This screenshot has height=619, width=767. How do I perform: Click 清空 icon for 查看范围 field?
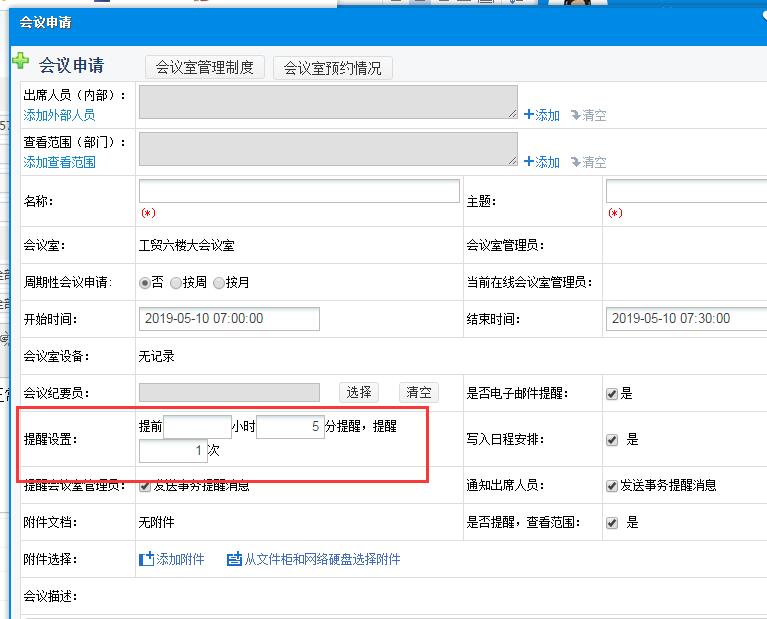click(576, 162)
